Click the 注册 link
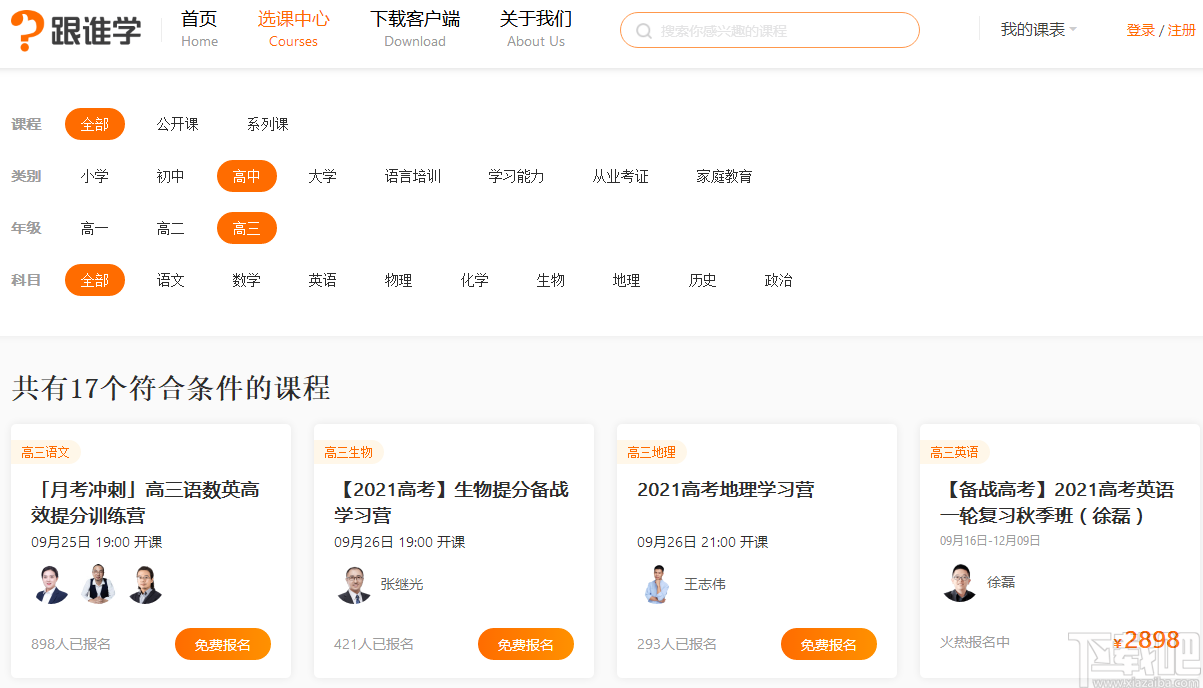Viewport: 1203px width, 688px height. [1182, 30]
